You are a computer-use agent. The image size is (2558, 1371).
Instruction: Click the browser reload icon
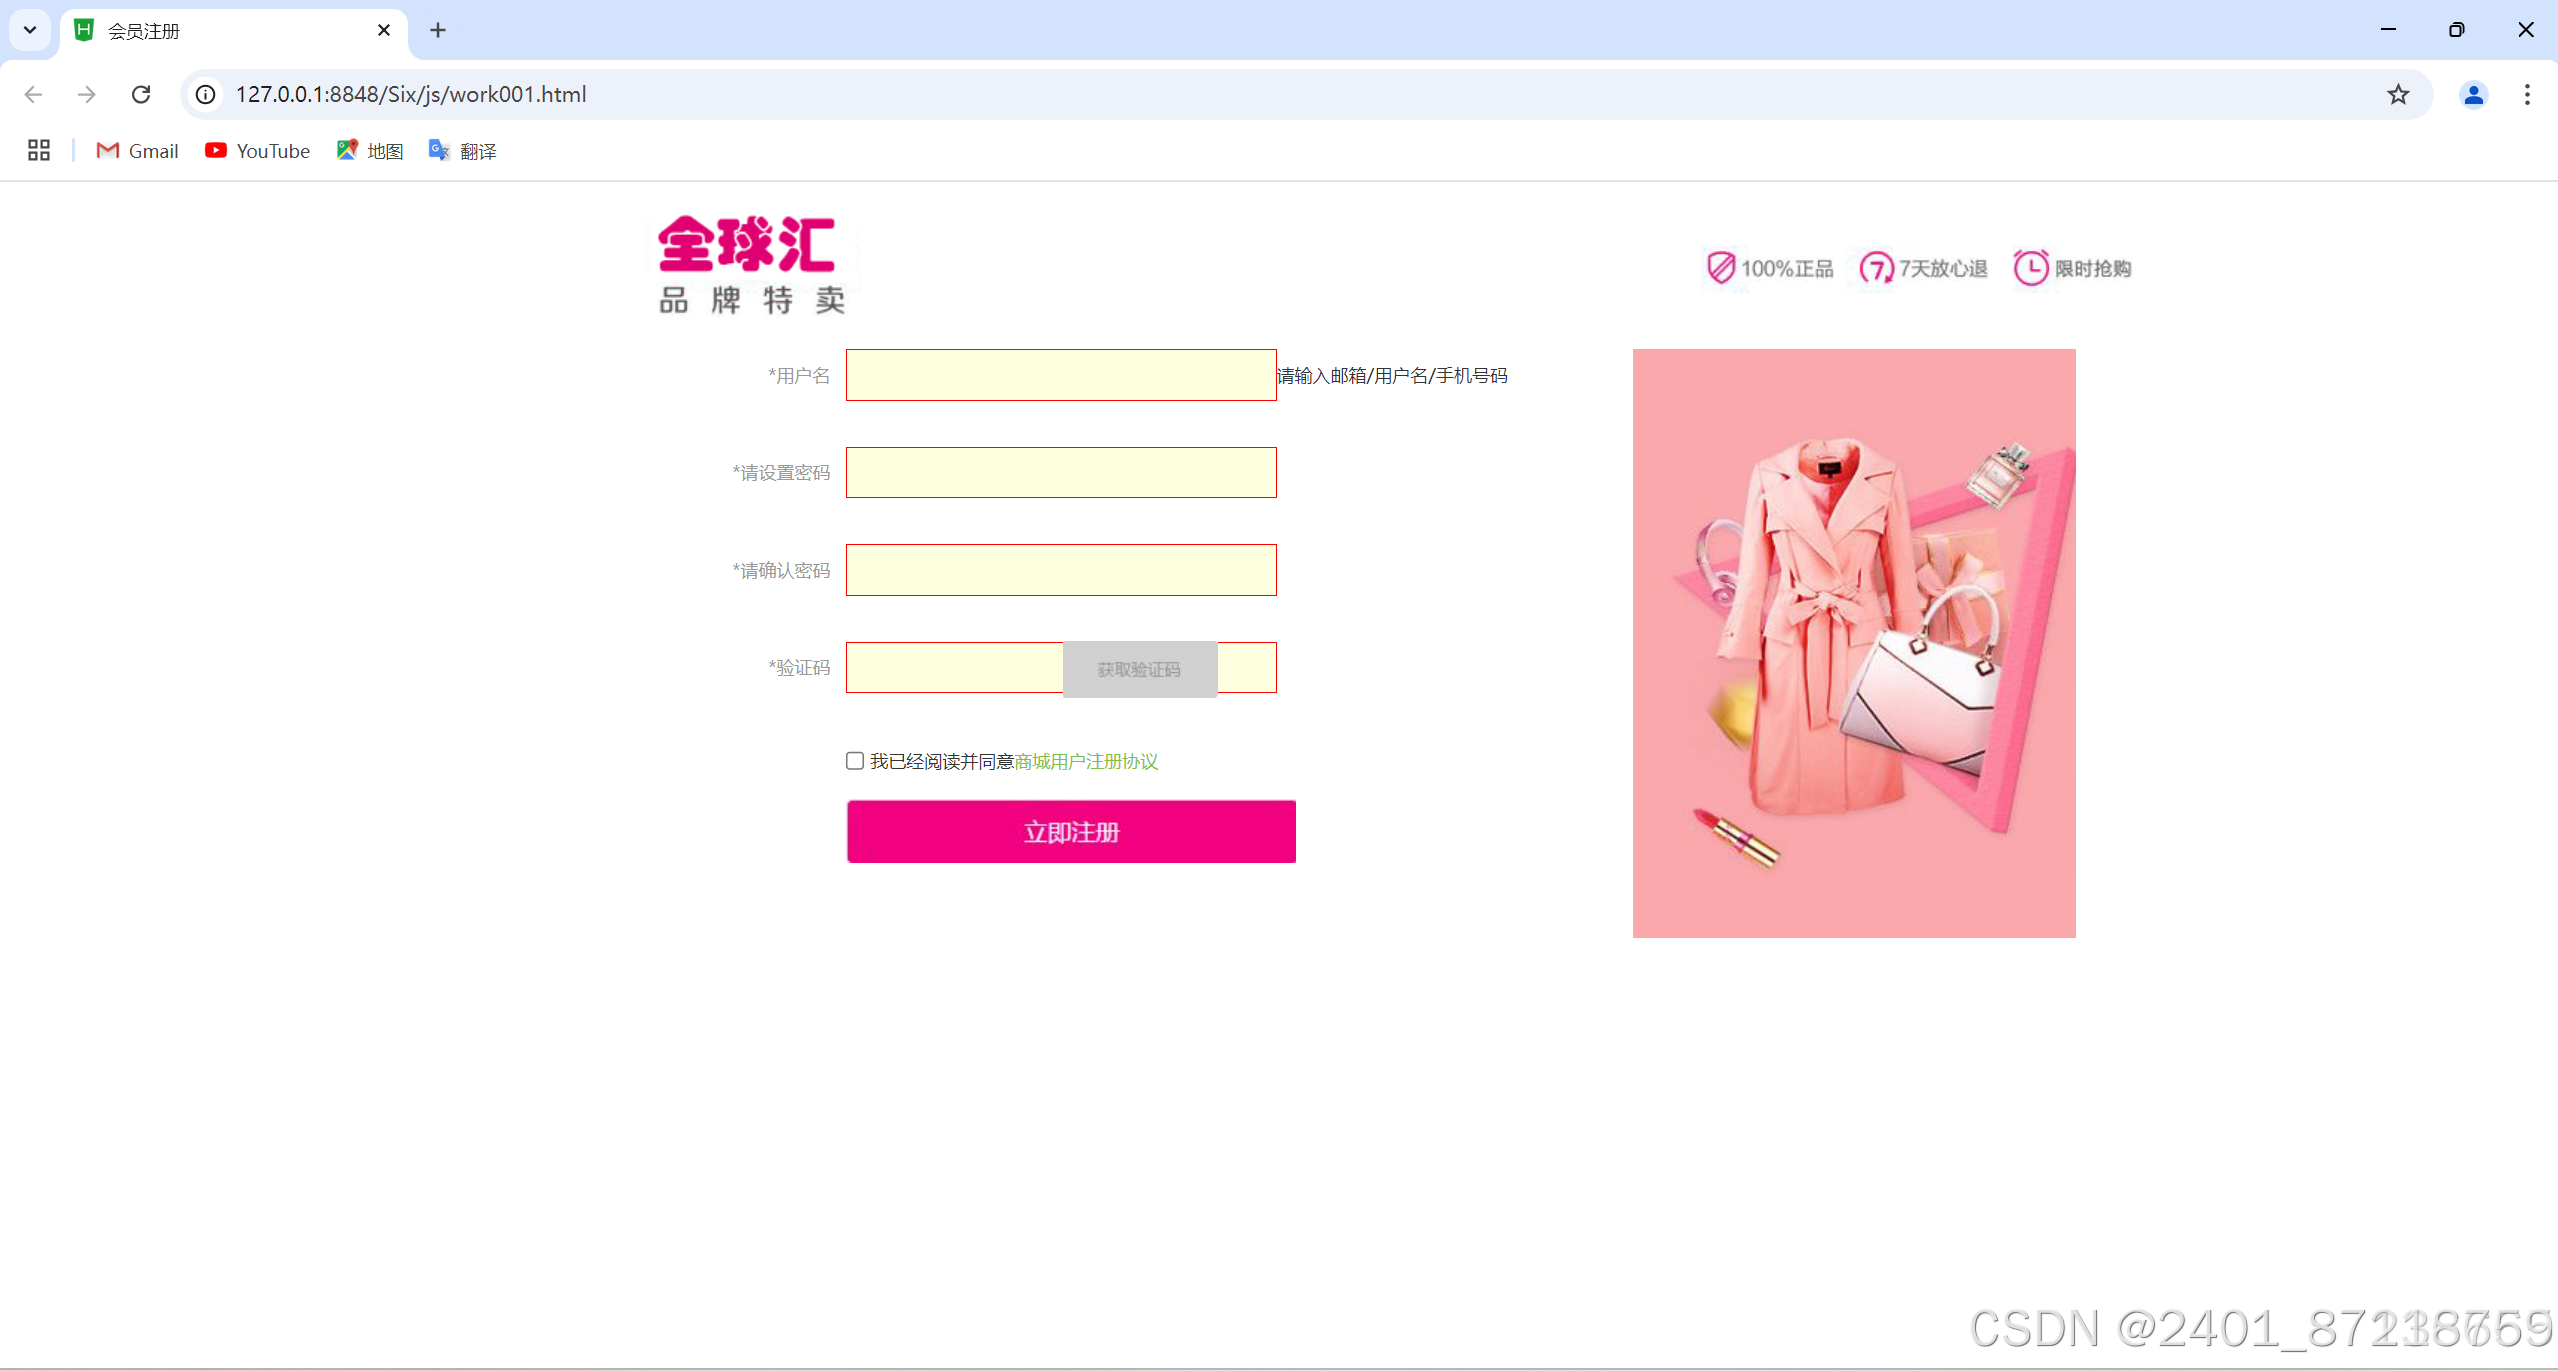[x=141, y=94]
